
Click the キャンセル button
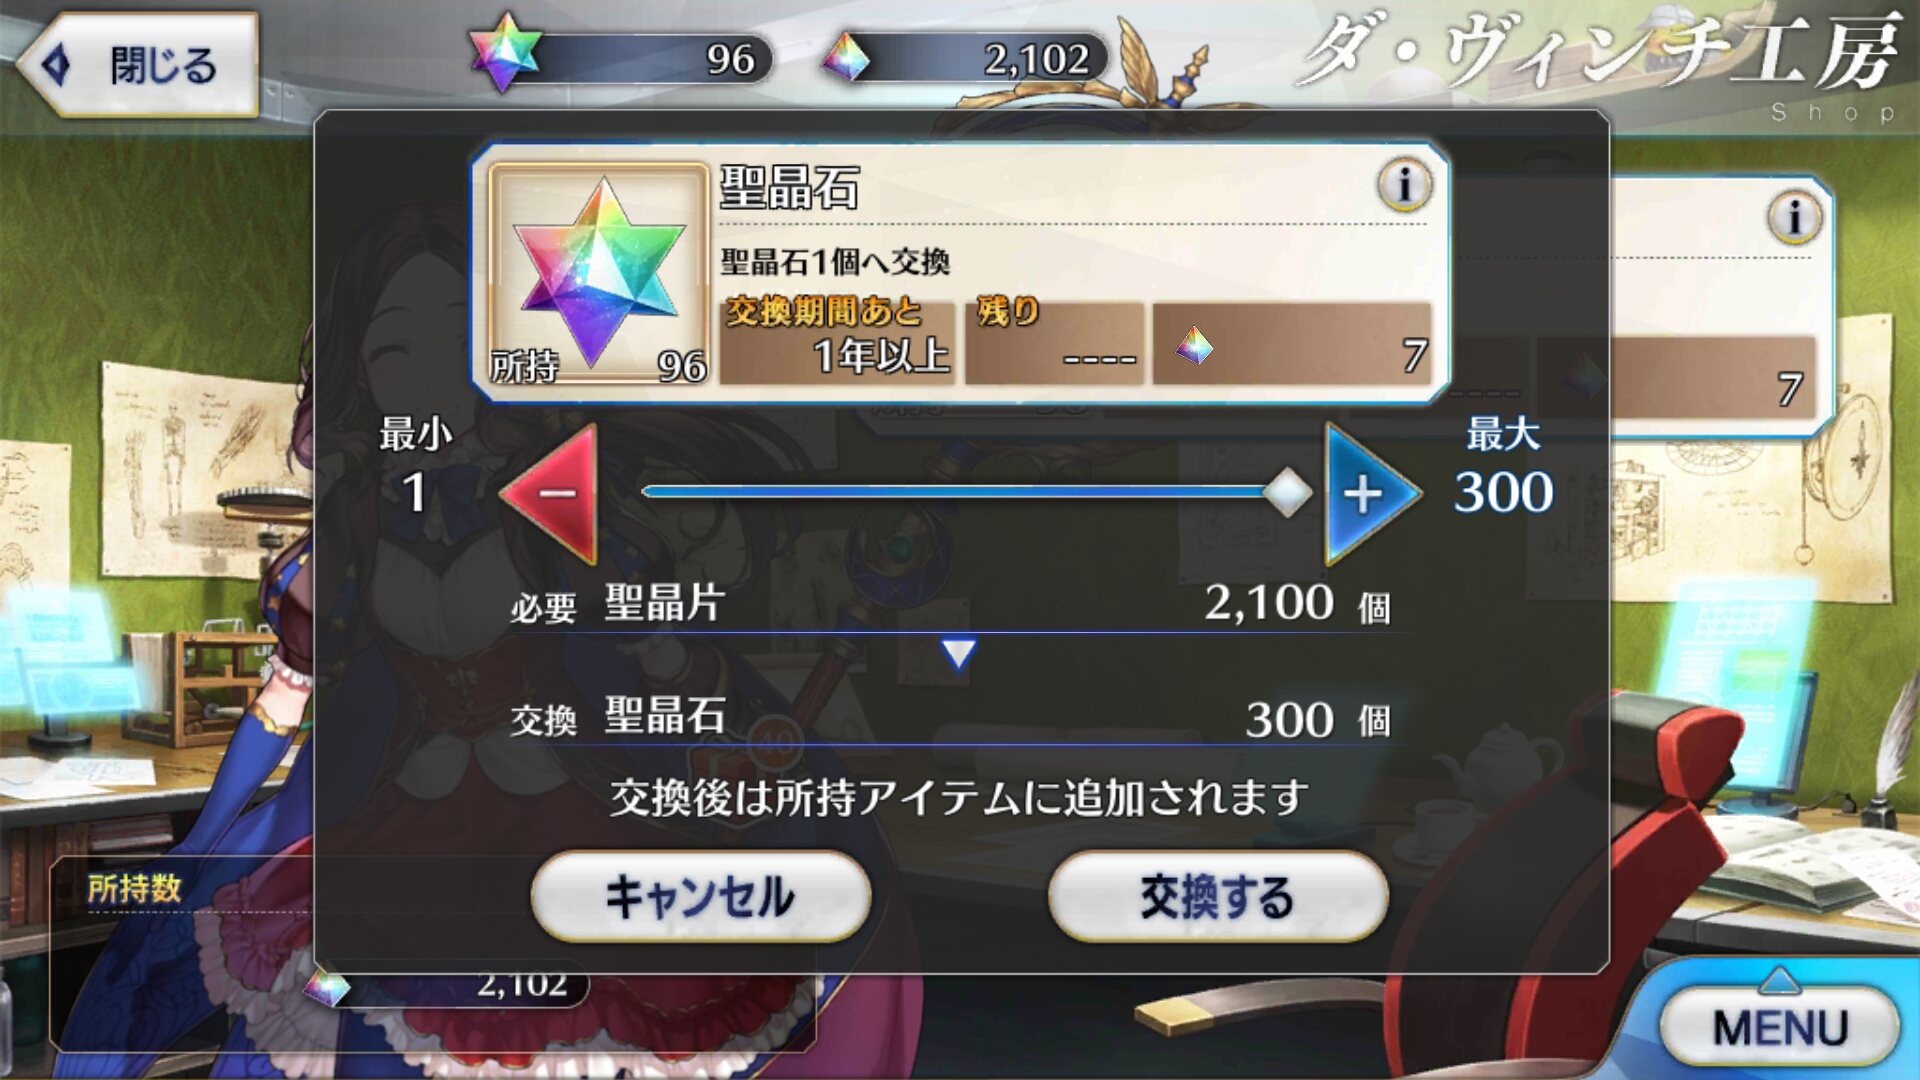point(700,896)
